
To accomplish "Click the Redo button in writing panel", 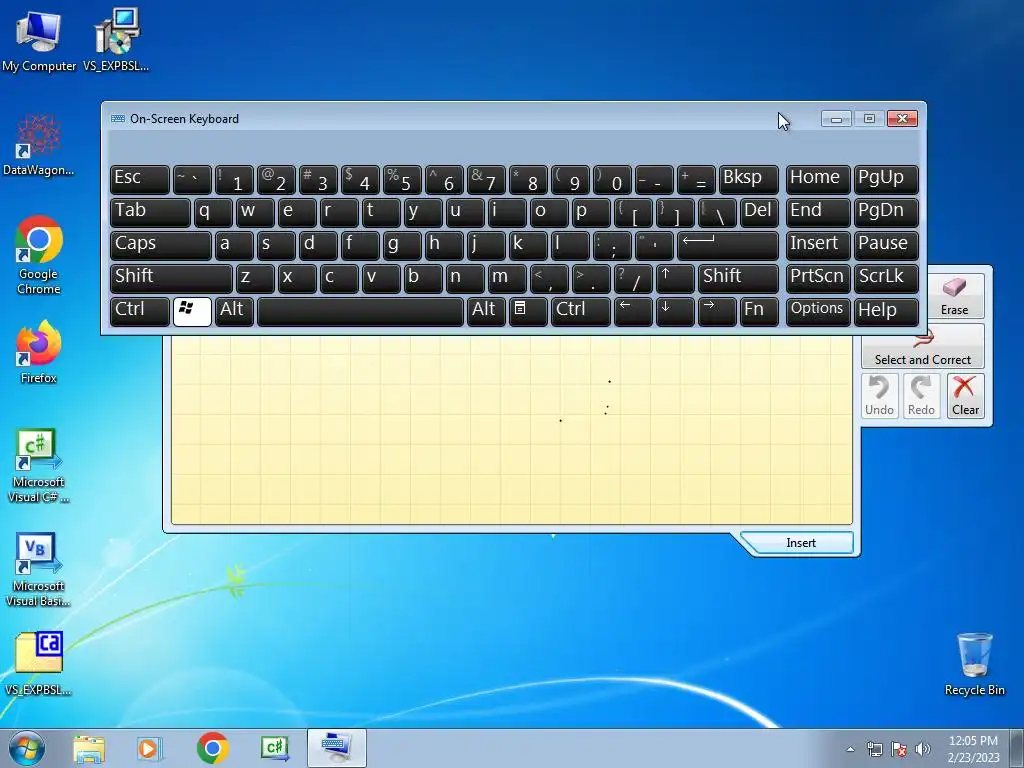I will click(x=921, y=396).
